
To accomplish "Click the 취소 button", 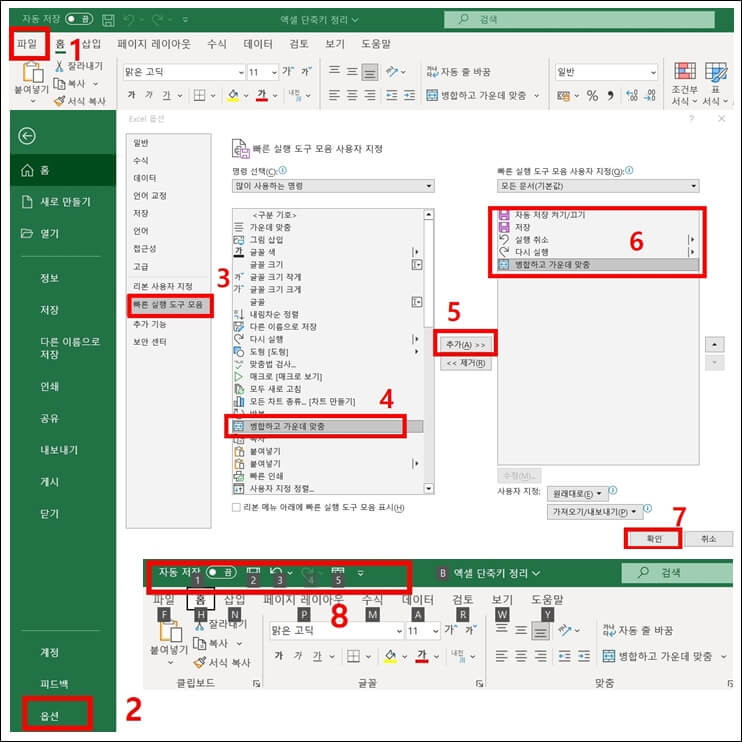I will (x=708, y=539).
